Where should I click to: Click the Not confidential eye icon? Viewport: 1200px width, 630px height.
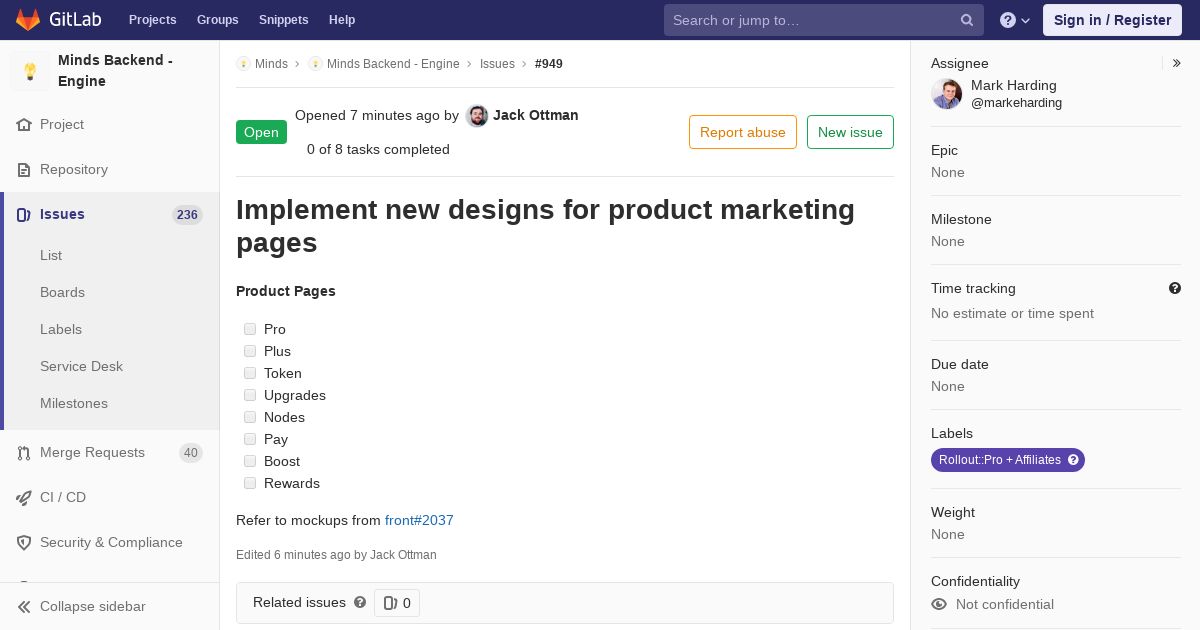pyautogui.click(x=939, y=604)
